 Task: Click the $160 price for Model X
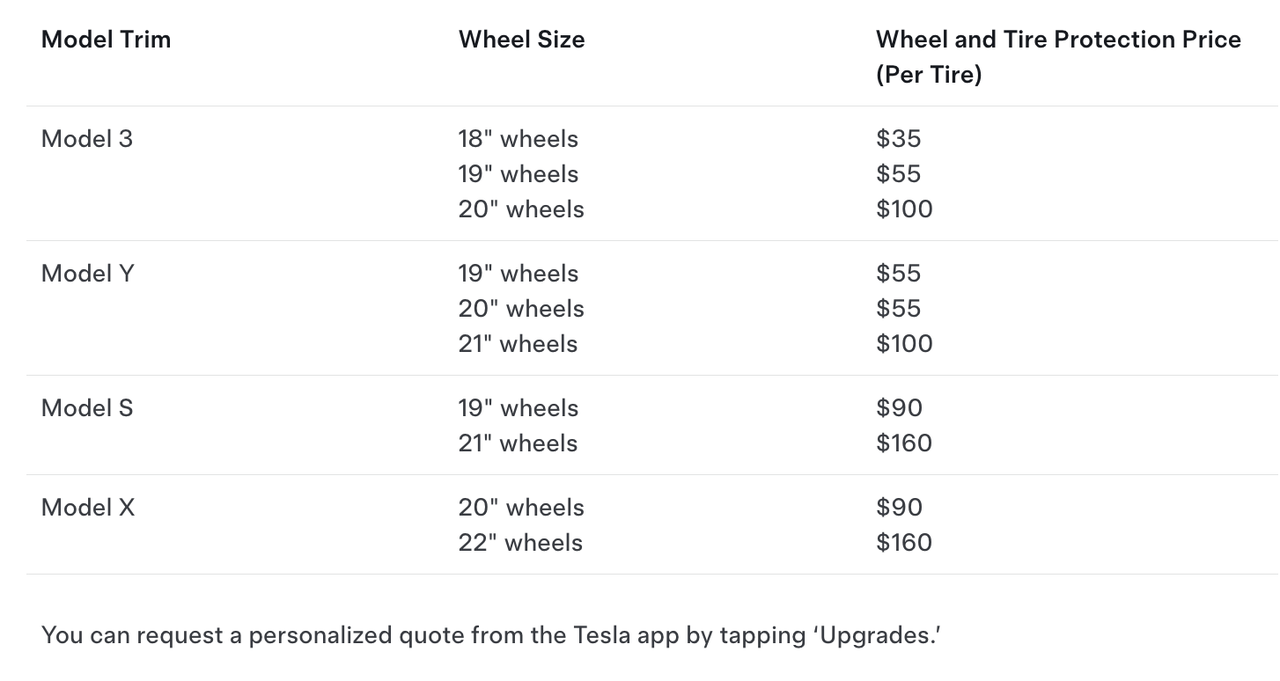(904, 543)
